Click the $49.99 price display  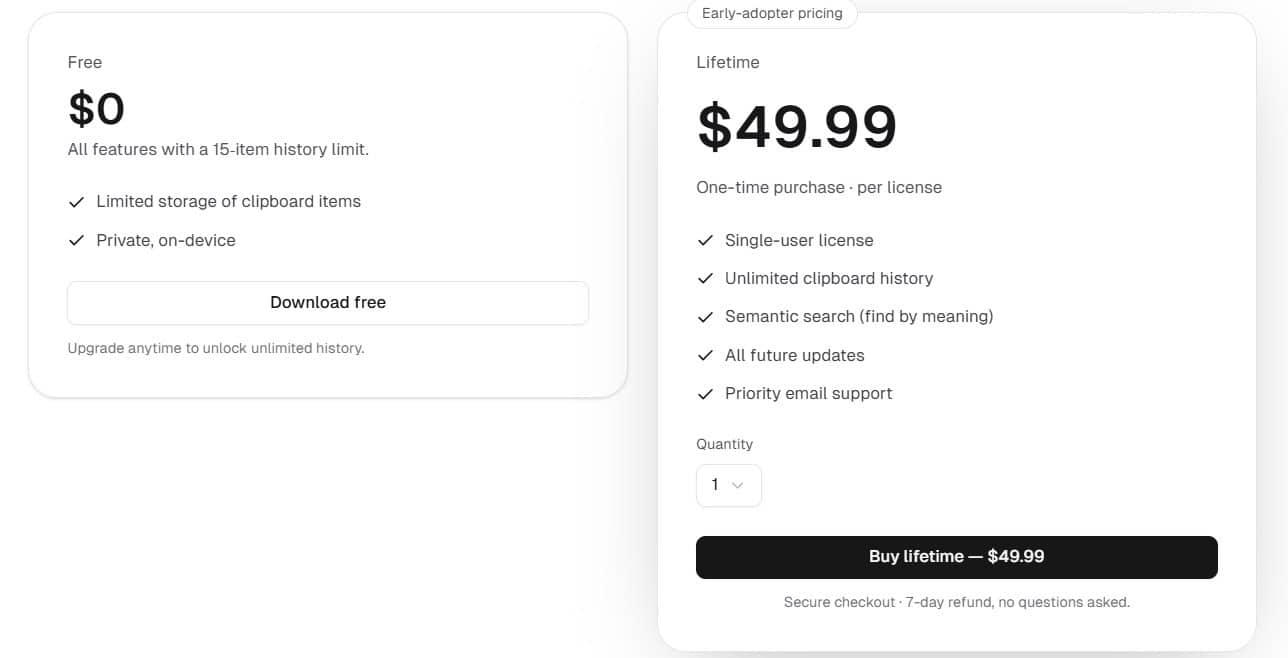(797, 125)
